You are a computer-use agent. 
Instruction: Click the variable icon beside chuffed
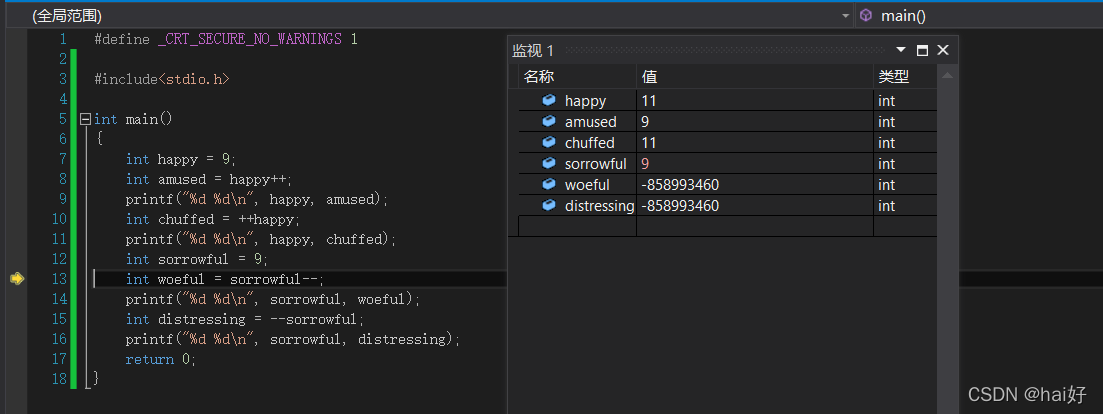548,143
